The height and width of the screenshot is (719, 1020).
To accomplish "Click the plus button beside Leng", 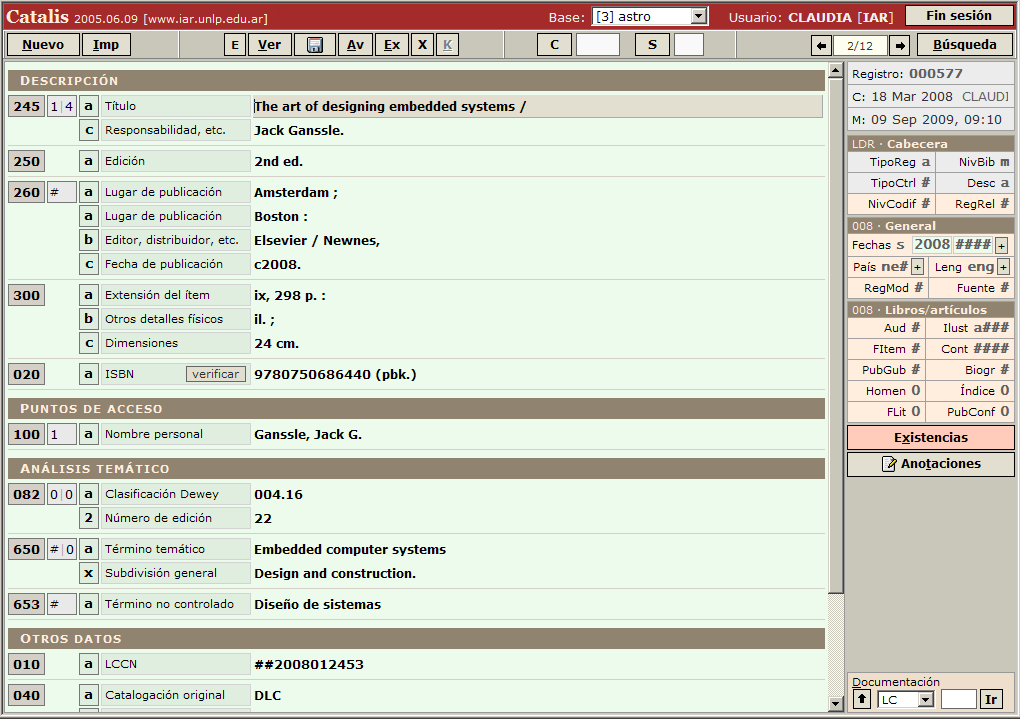I will [x=1003, y=267].
